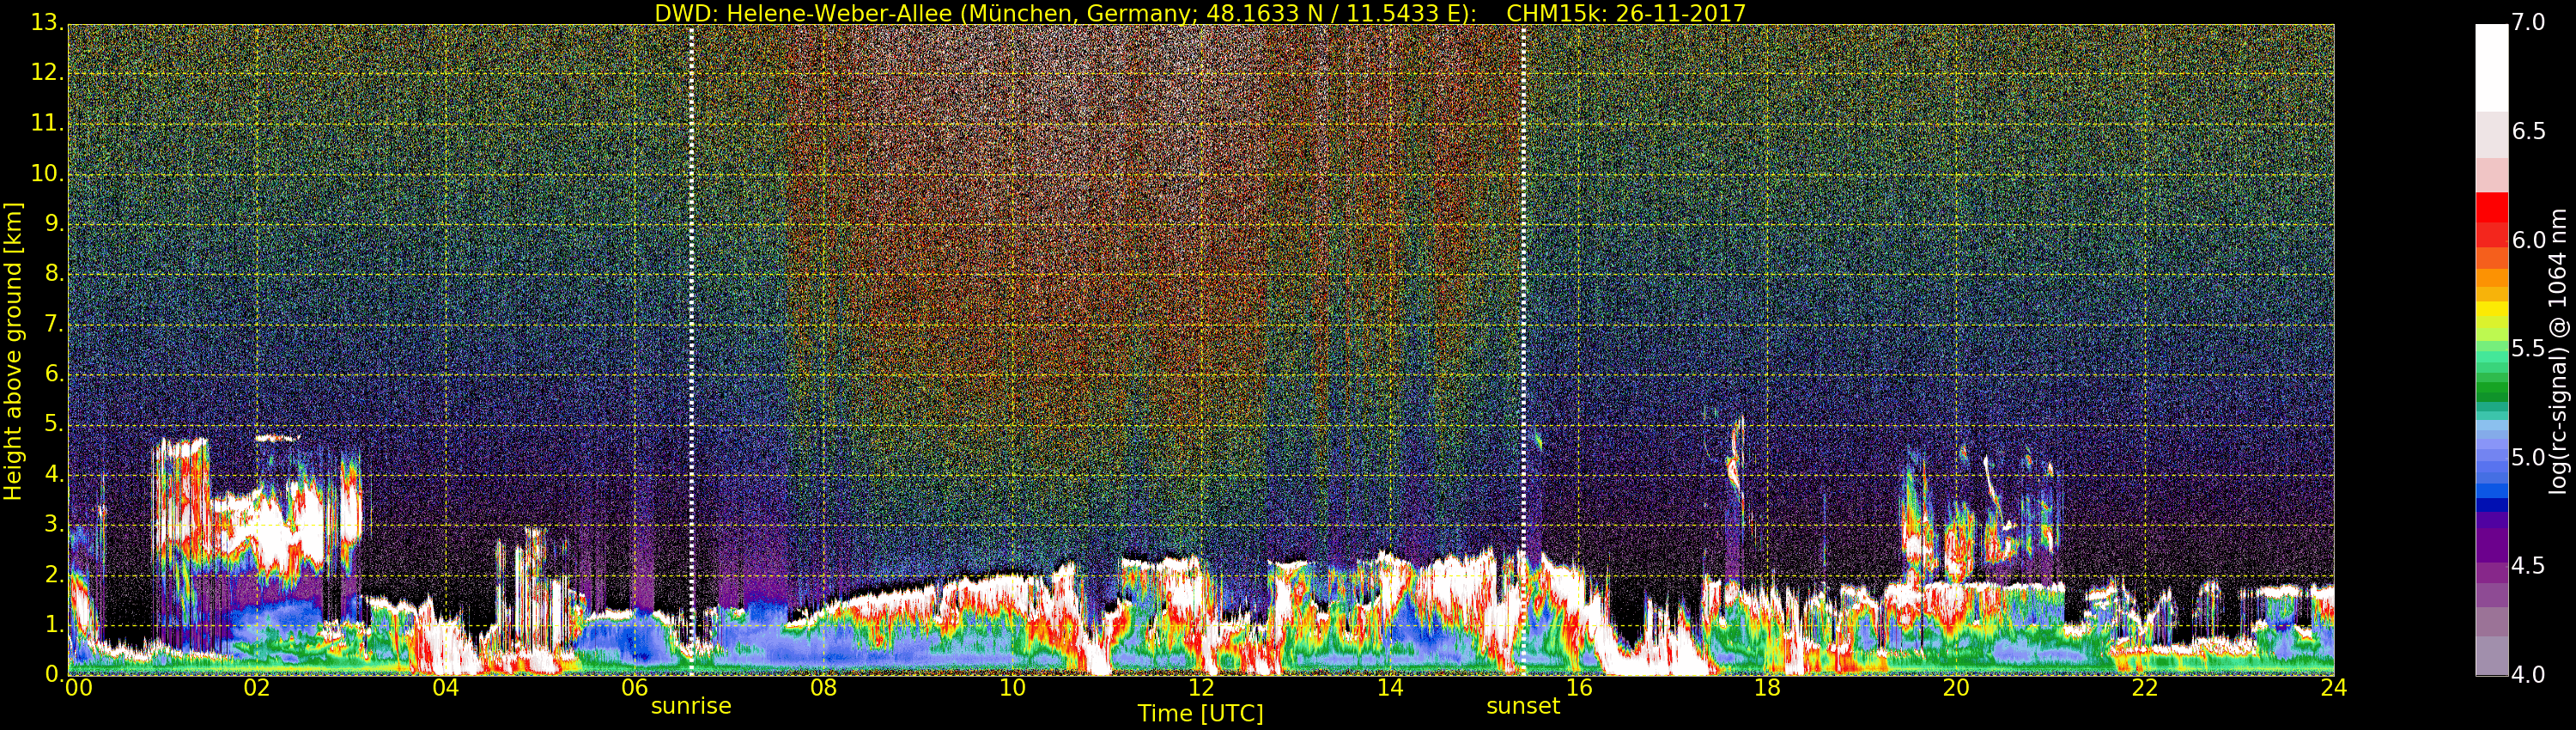The height and width of the screenshot is (730, 2576).
Task: Pick the purple band on the colorbar
Action: pyautogui.click(x=2491, y=545)
